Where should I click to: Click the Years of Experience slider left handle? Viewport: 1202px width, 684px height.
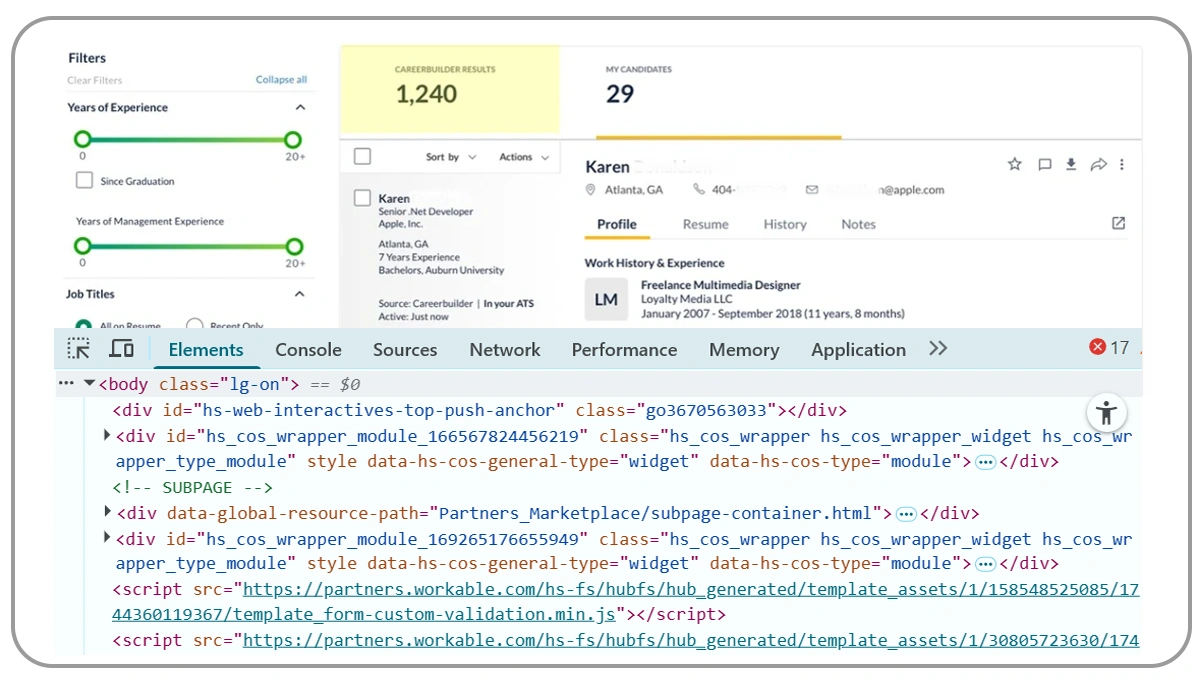83,140
